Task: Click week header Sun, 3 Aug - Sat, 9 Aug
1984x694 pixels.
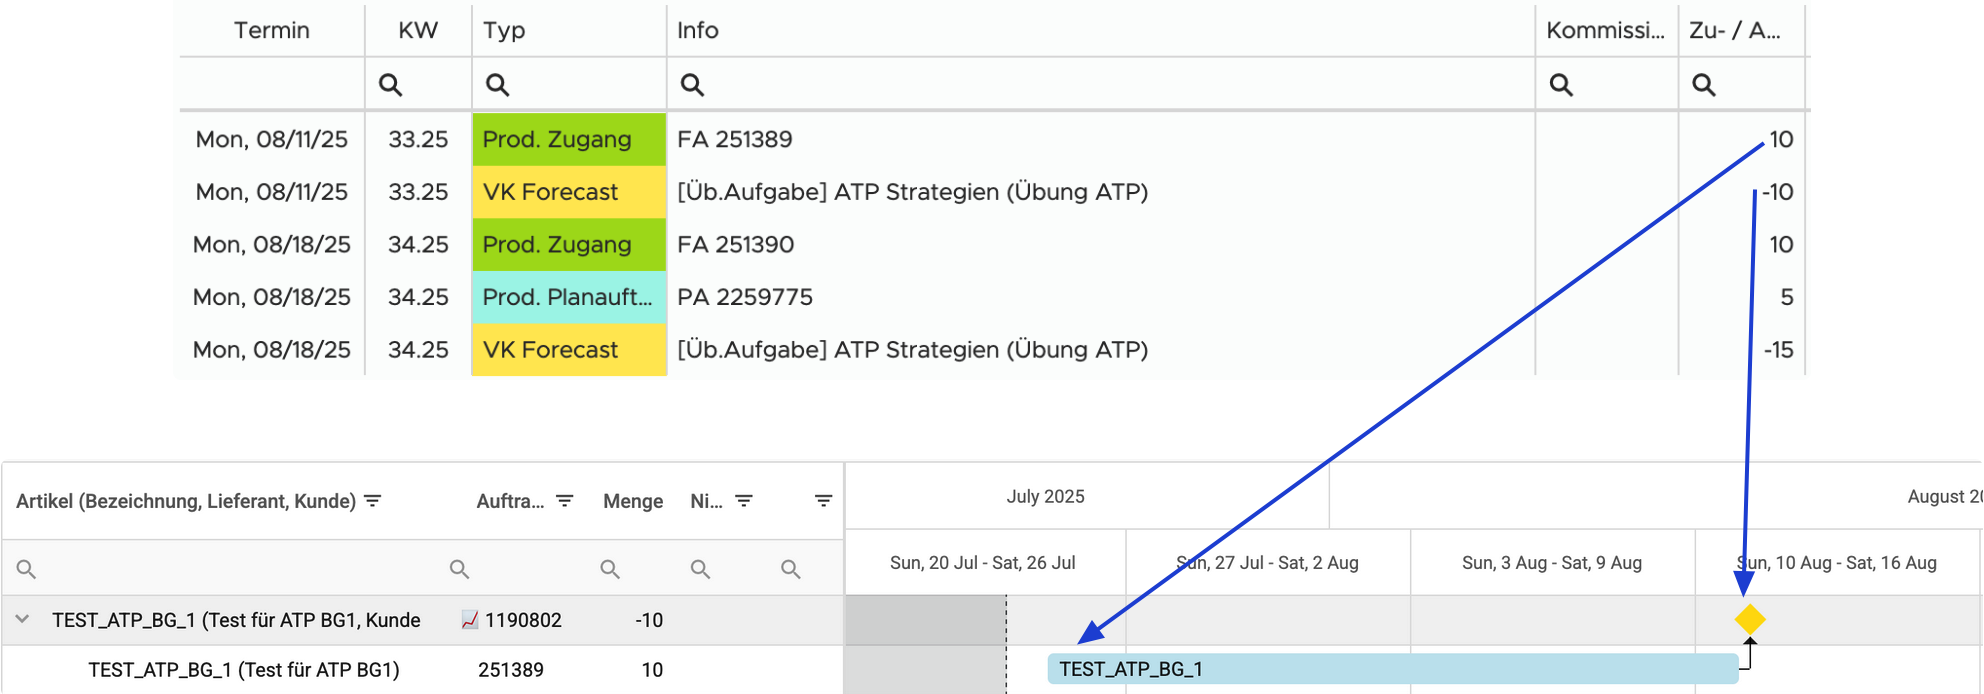Action: 1552,563
